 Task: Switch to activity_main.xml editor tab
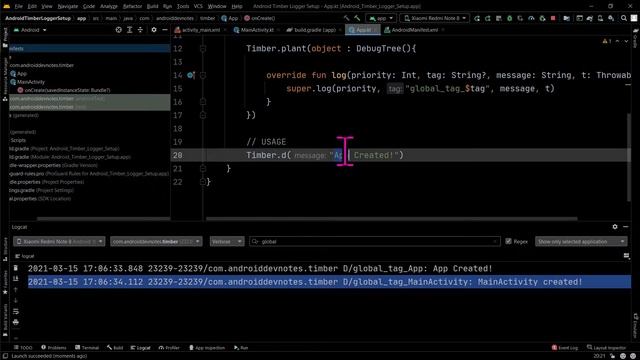(200, 30)
